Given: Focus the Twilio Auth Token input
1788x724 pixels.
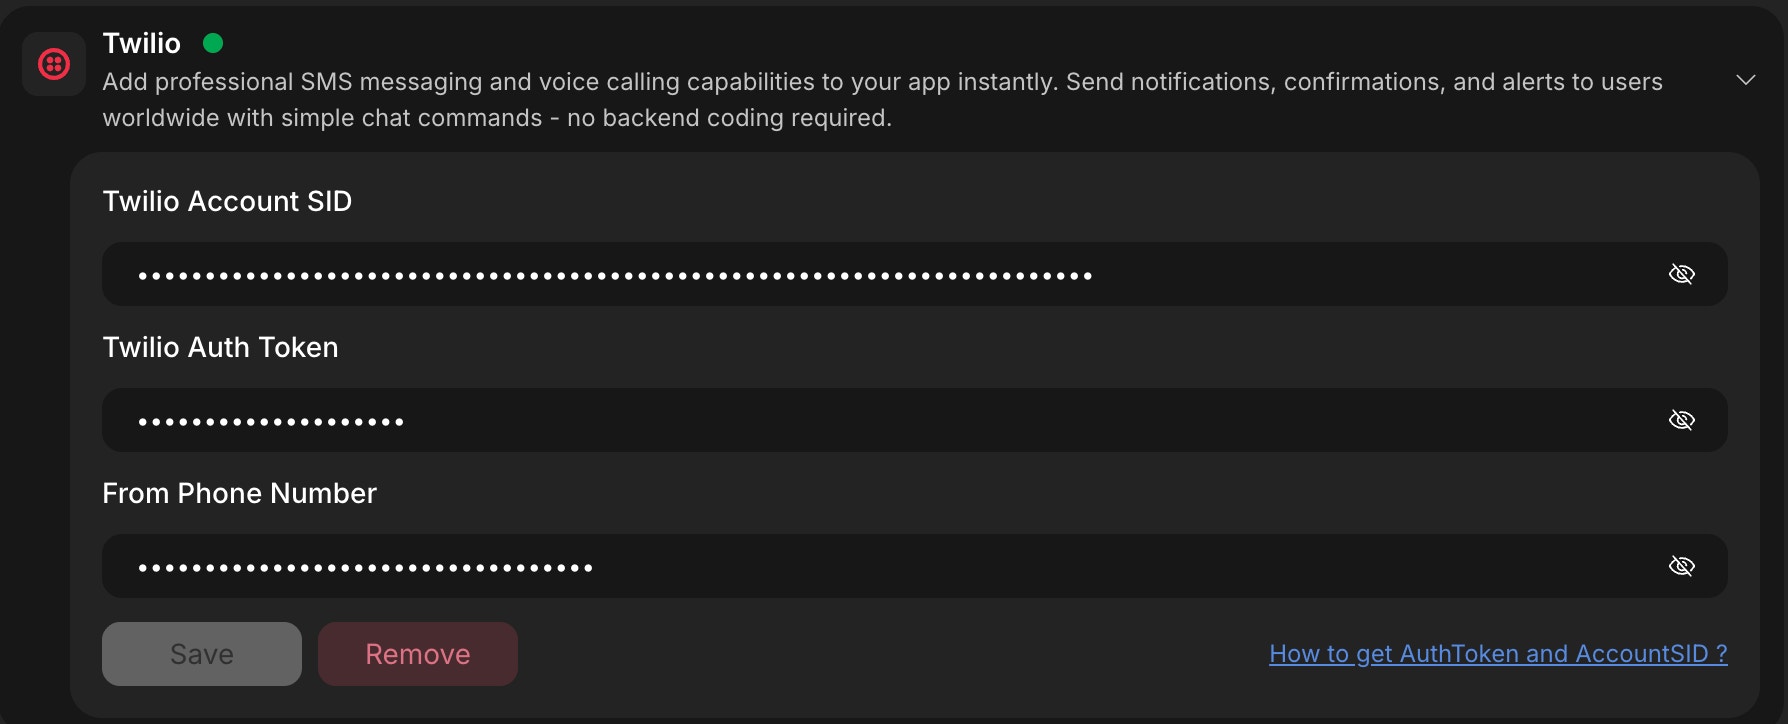Looking at the screenshot, I should pos(800,420).
